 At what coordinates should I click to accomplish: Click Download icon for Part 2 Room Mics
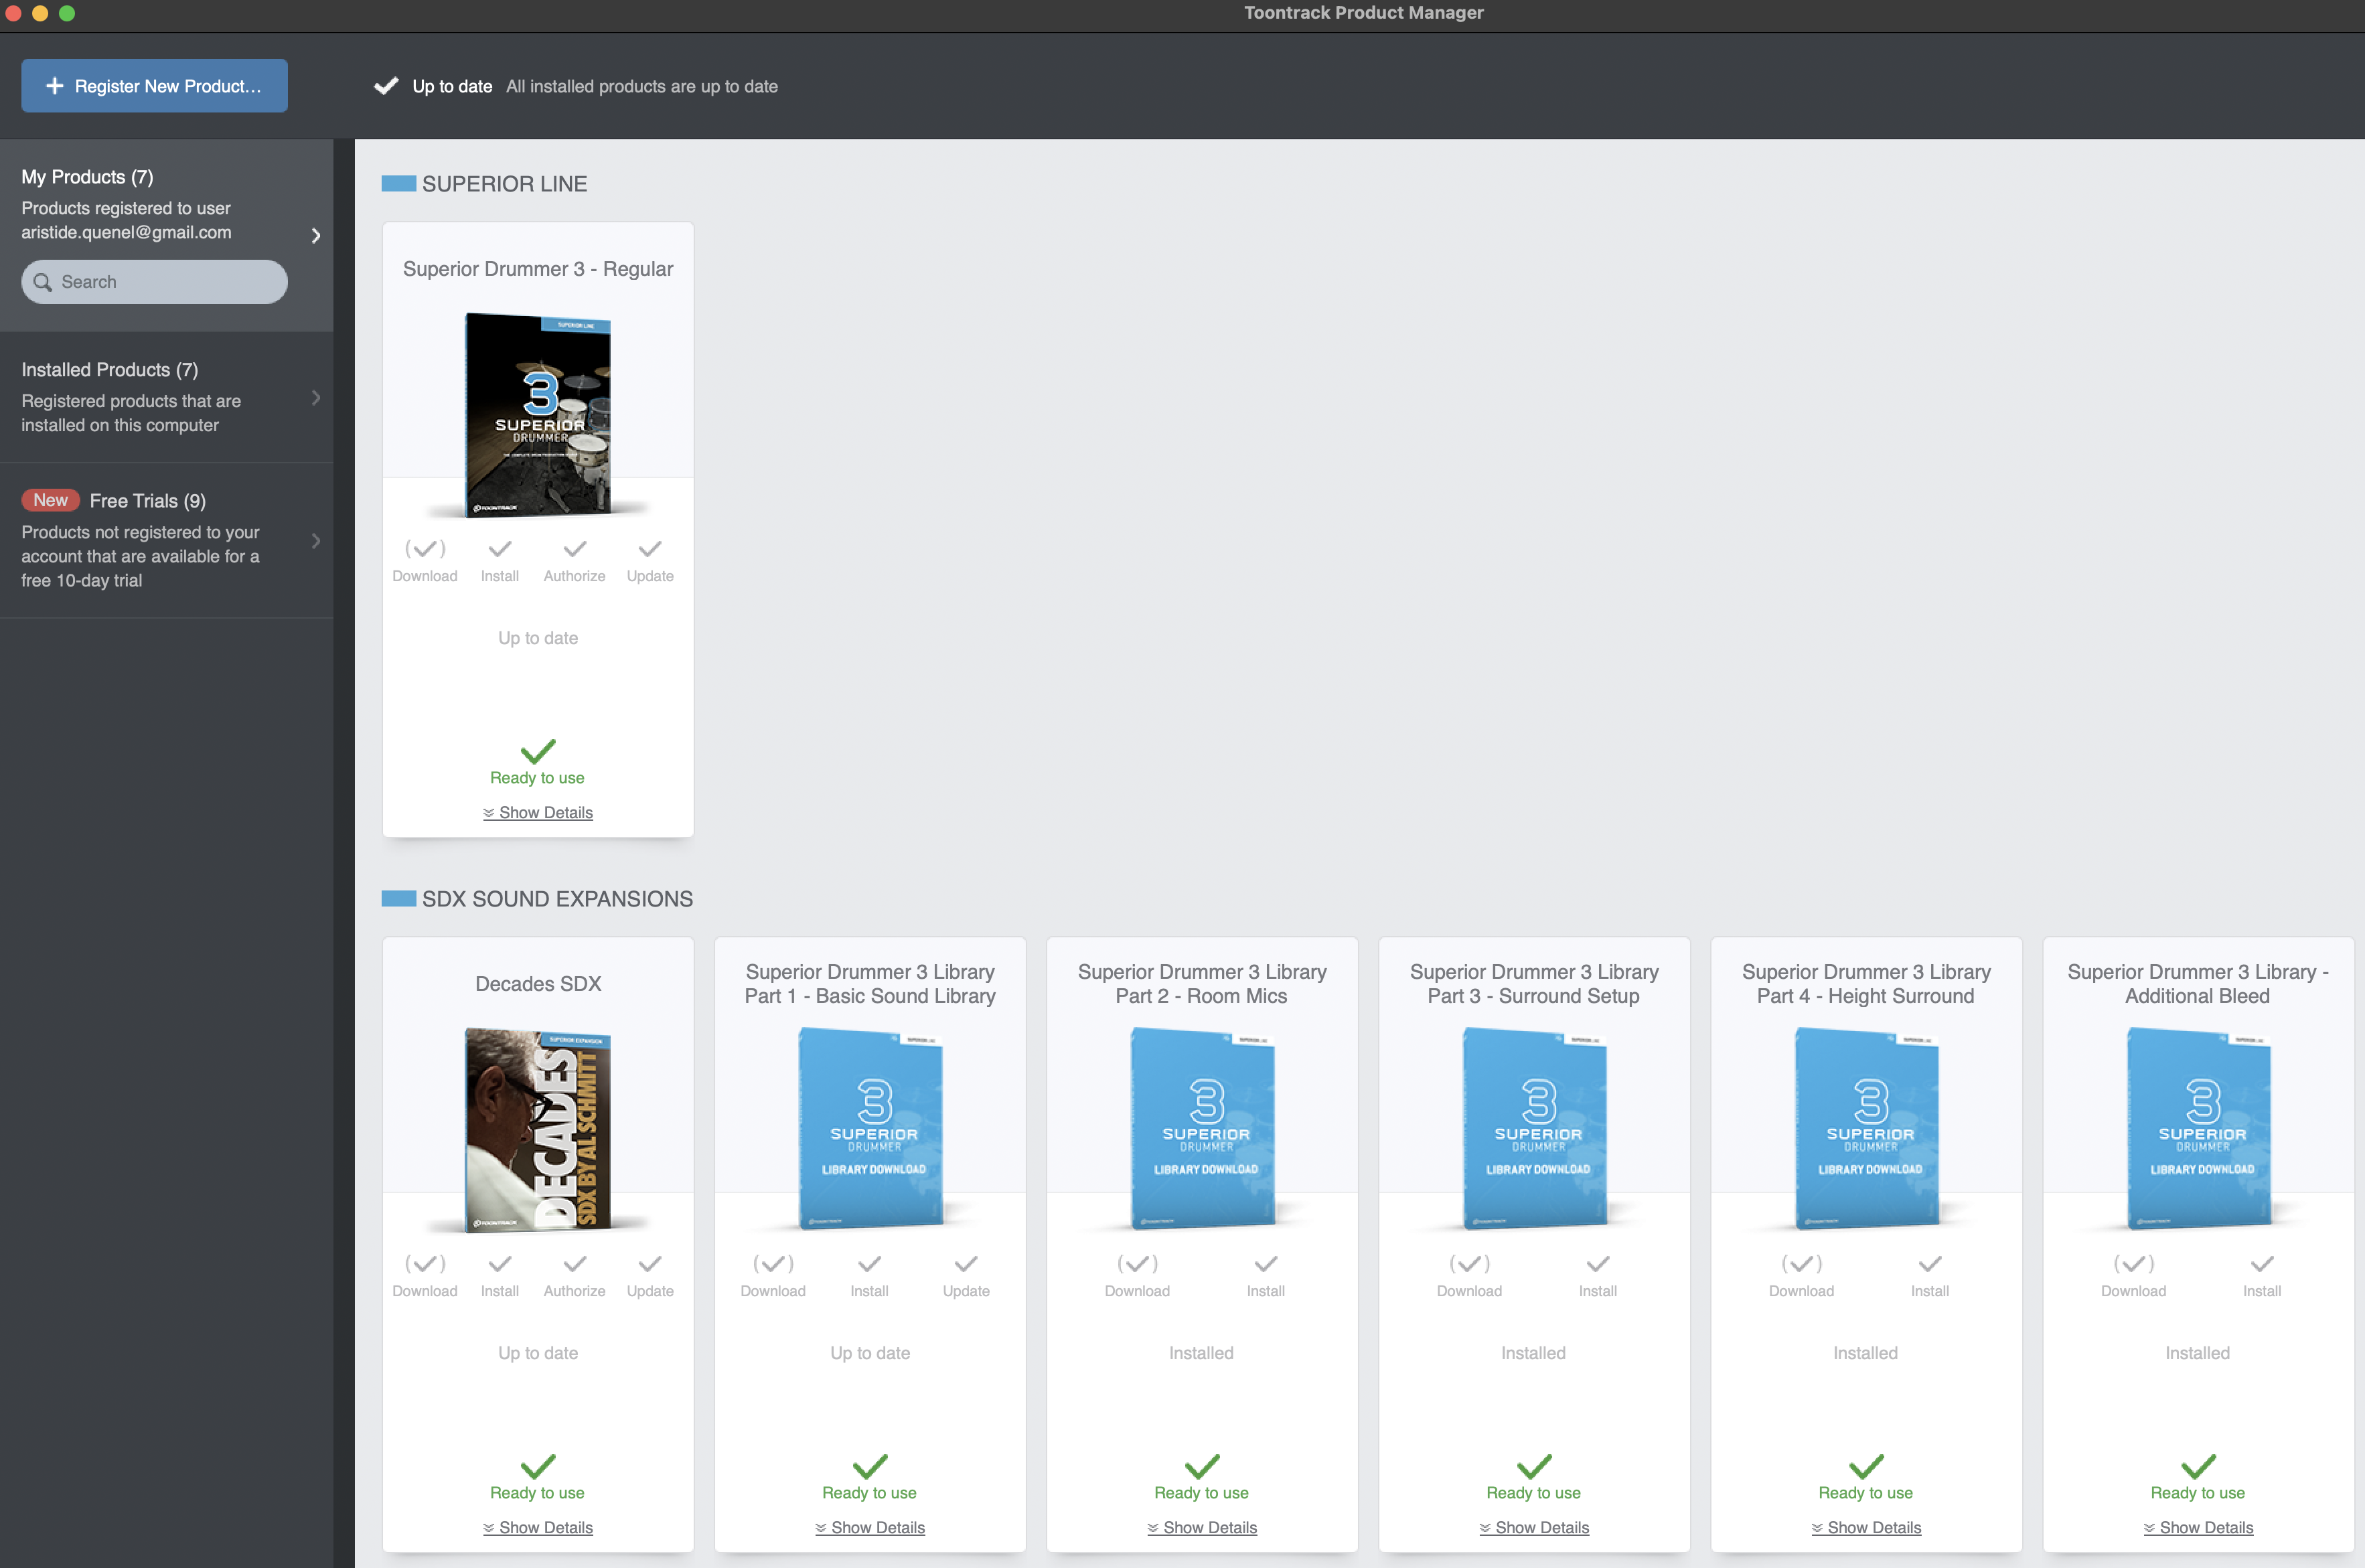(x=1137, y=1264)
